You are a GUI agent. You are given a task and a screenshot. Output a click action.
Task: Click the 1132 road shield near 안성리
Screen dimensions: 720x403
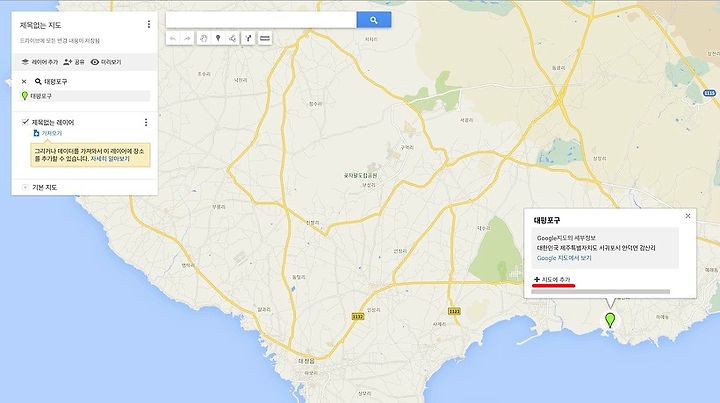tap(358, 317)
